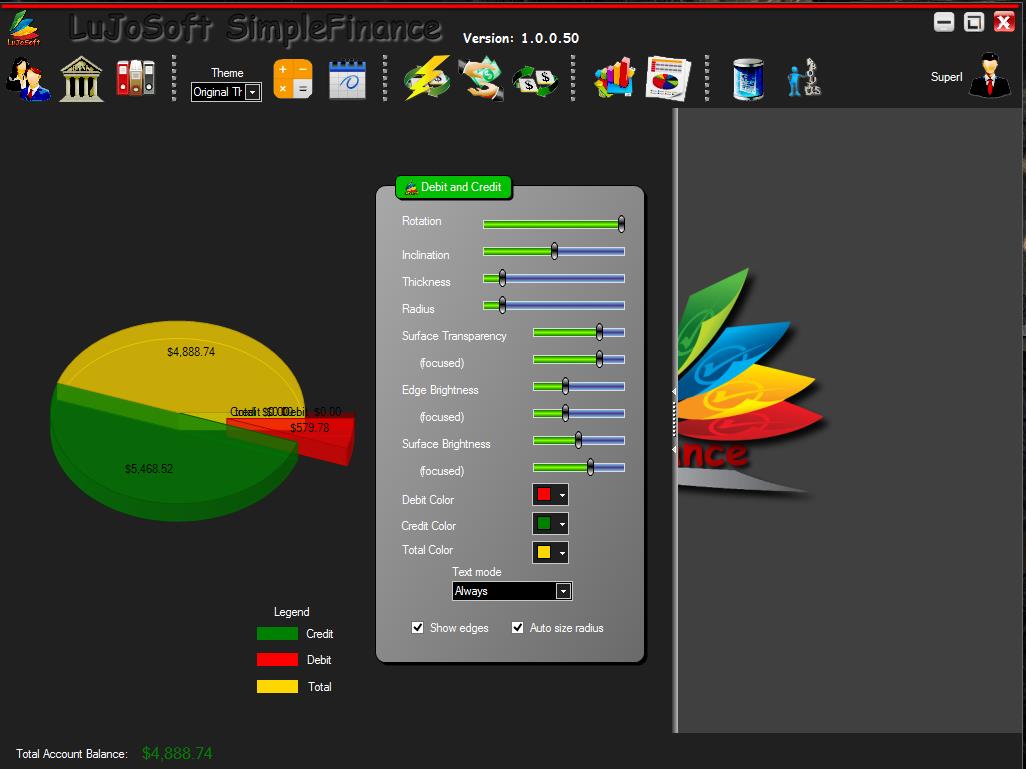
Task: Click the red Debit legend swatch
Action: [x=277, y=660]
